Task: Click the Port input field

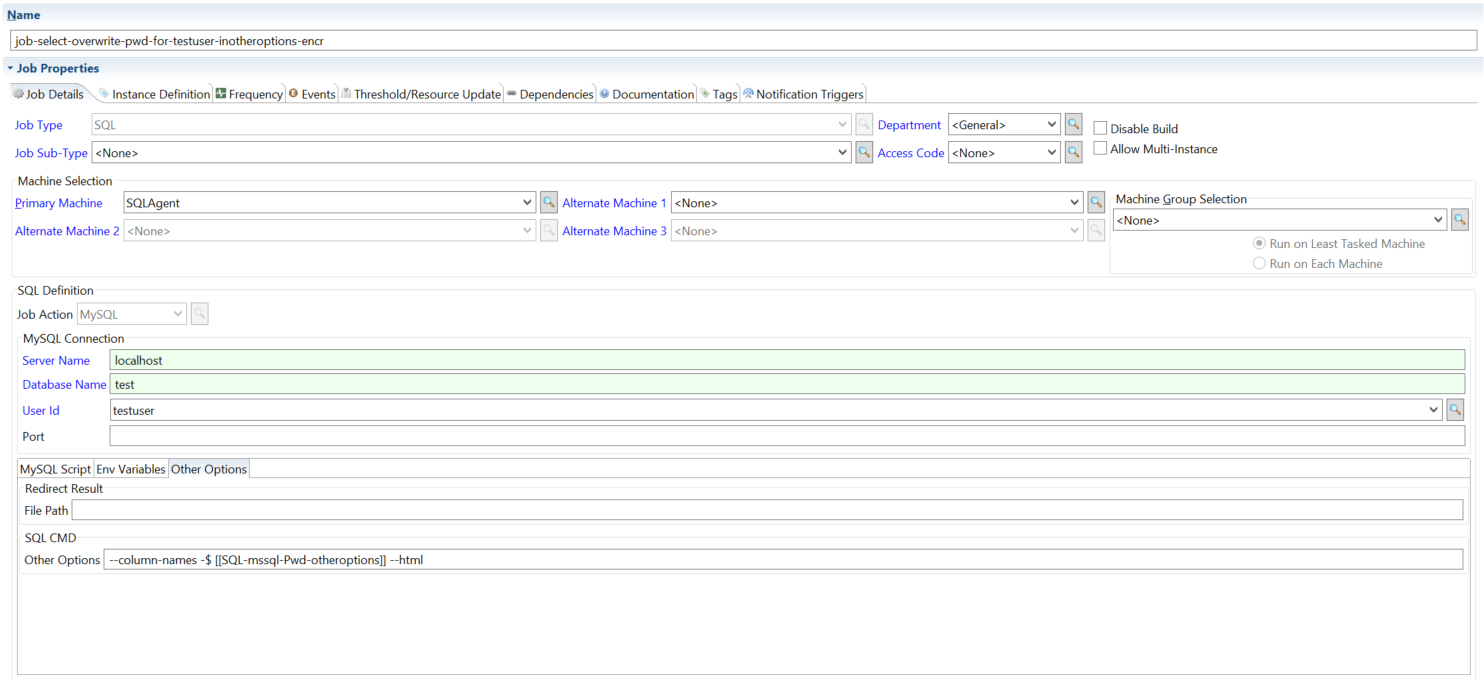Action: tap(787, 436)
